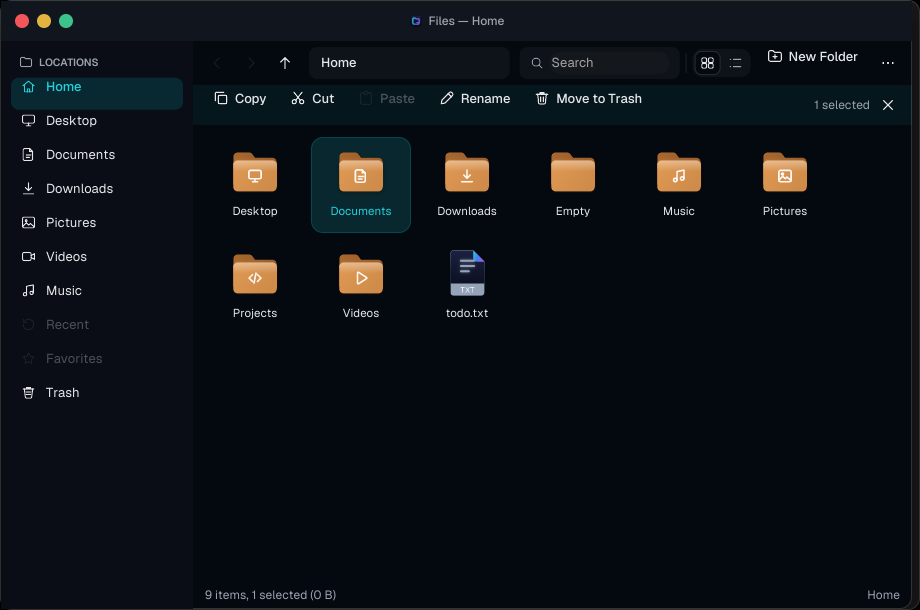Viewport: 920px width, 610px height.
Task: Open the Desktop folder icon in grid
Action: (255, 172)
